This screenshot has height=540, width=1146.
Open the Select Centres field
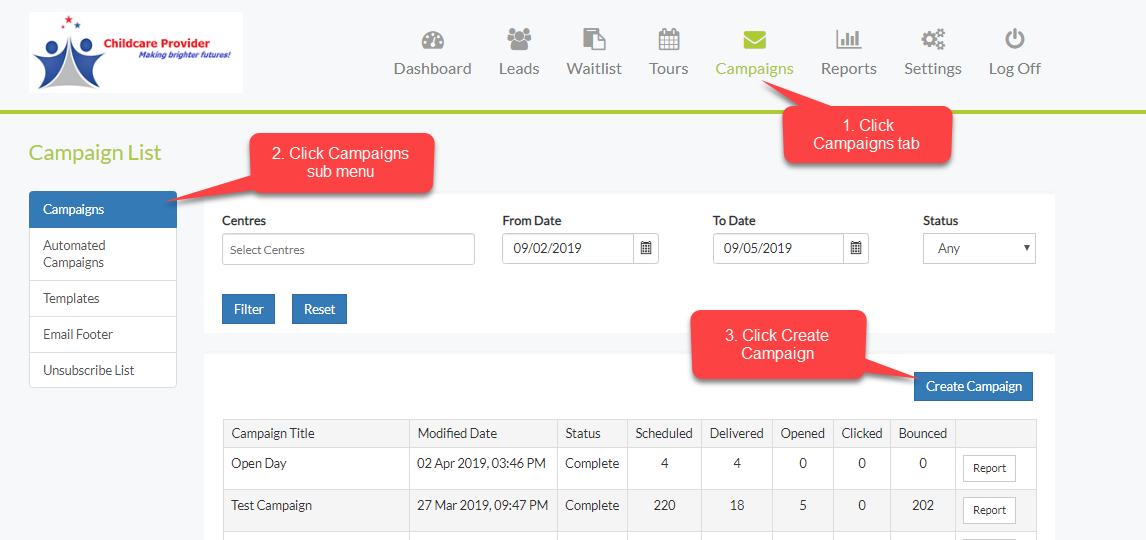pos(348,250)
